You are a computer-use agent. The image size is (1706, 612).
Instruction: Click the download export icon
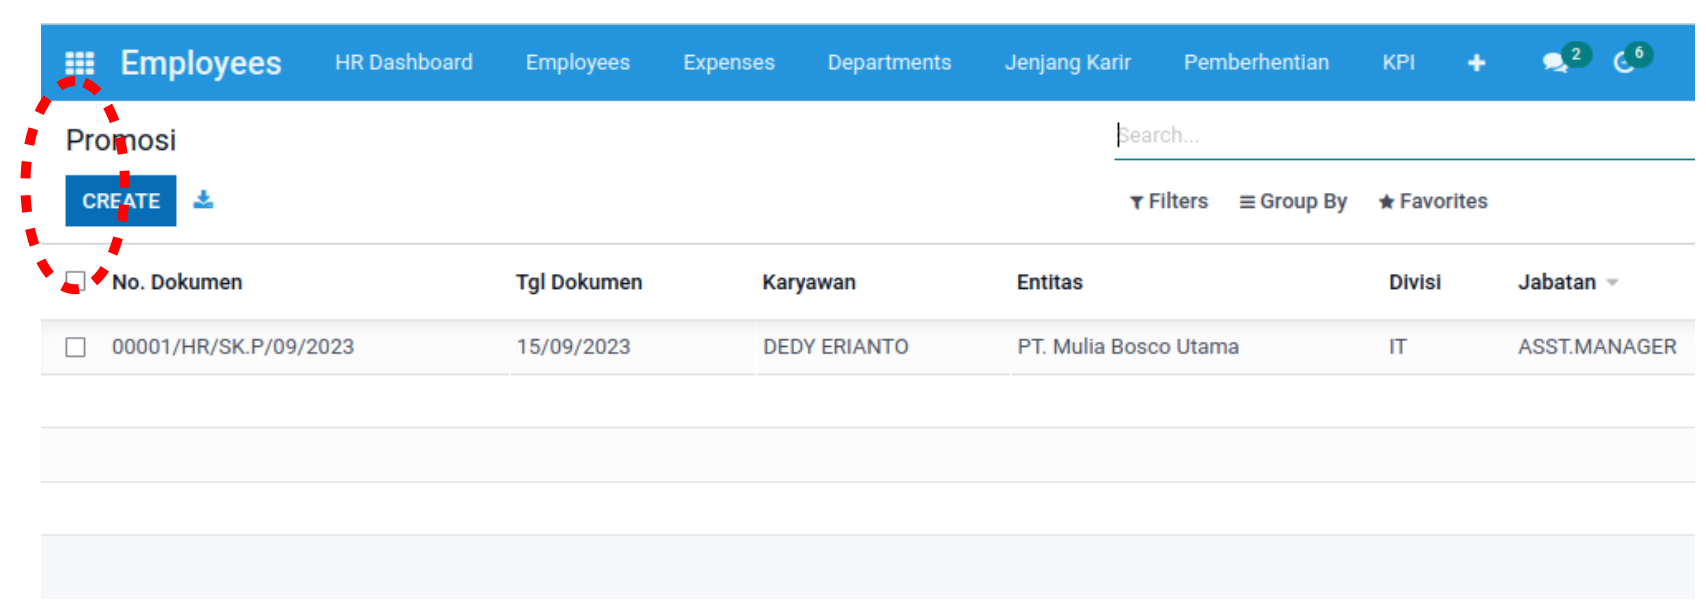[x=203, y=200]
